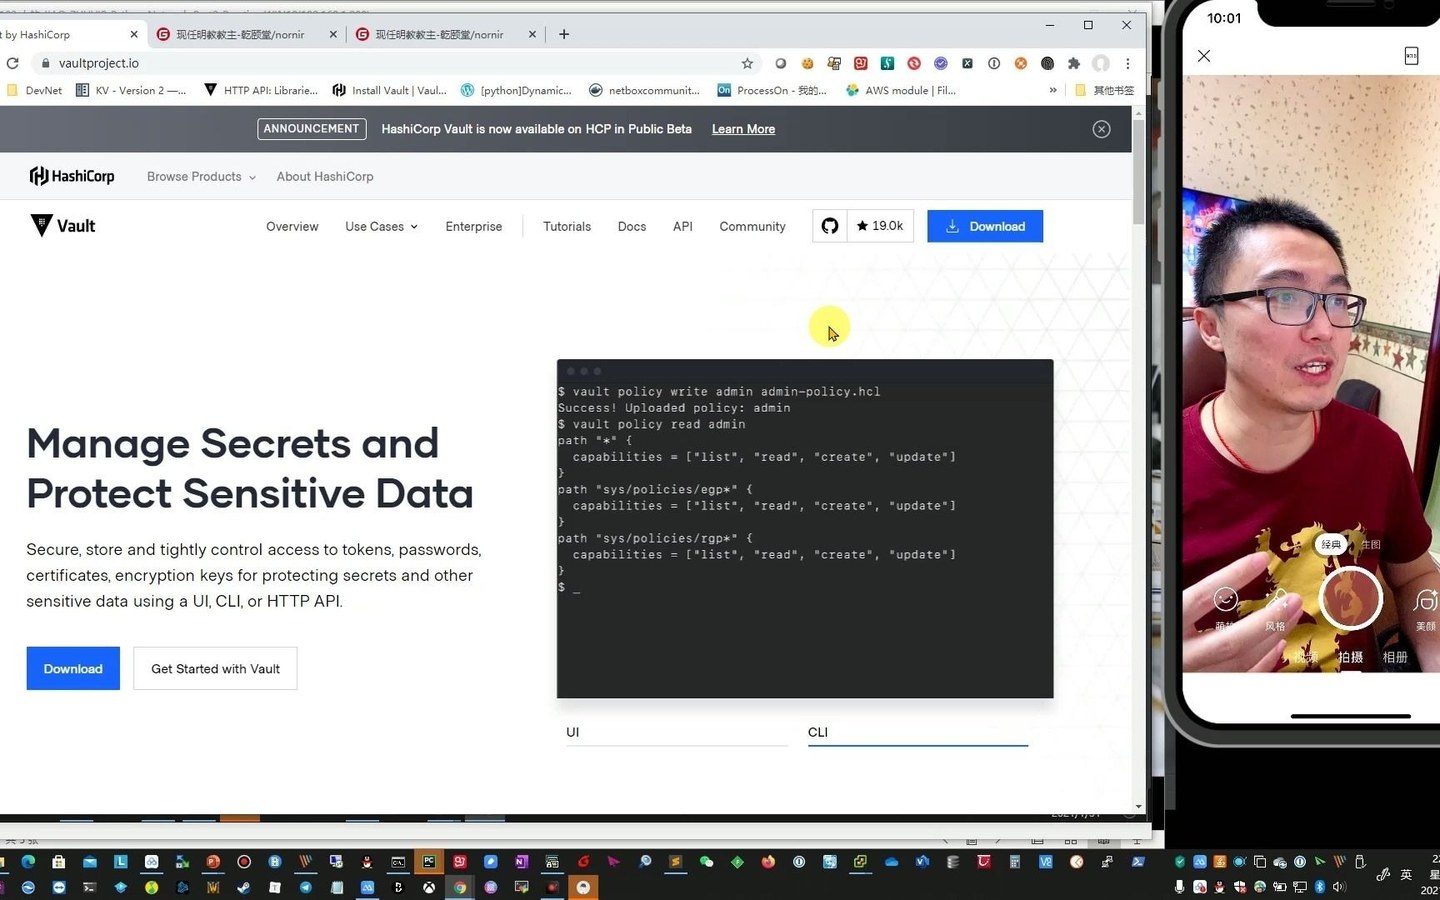Open the 'Install Vault' bookmark

click(x=390, y=90)
